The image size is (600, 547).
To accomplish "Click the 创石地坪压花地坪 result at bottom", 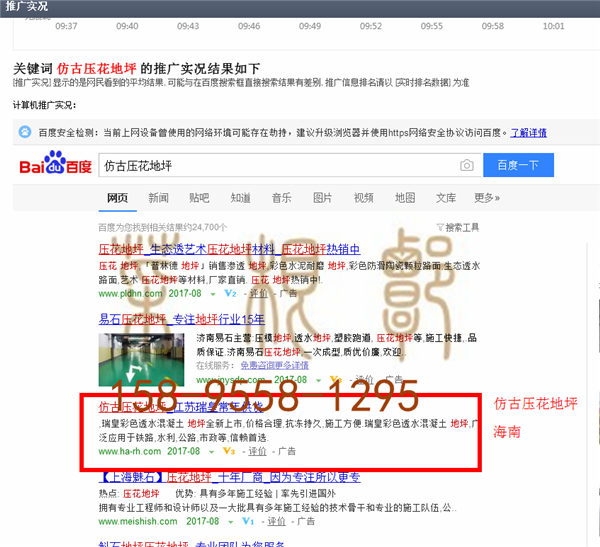I will coord(192,544).
